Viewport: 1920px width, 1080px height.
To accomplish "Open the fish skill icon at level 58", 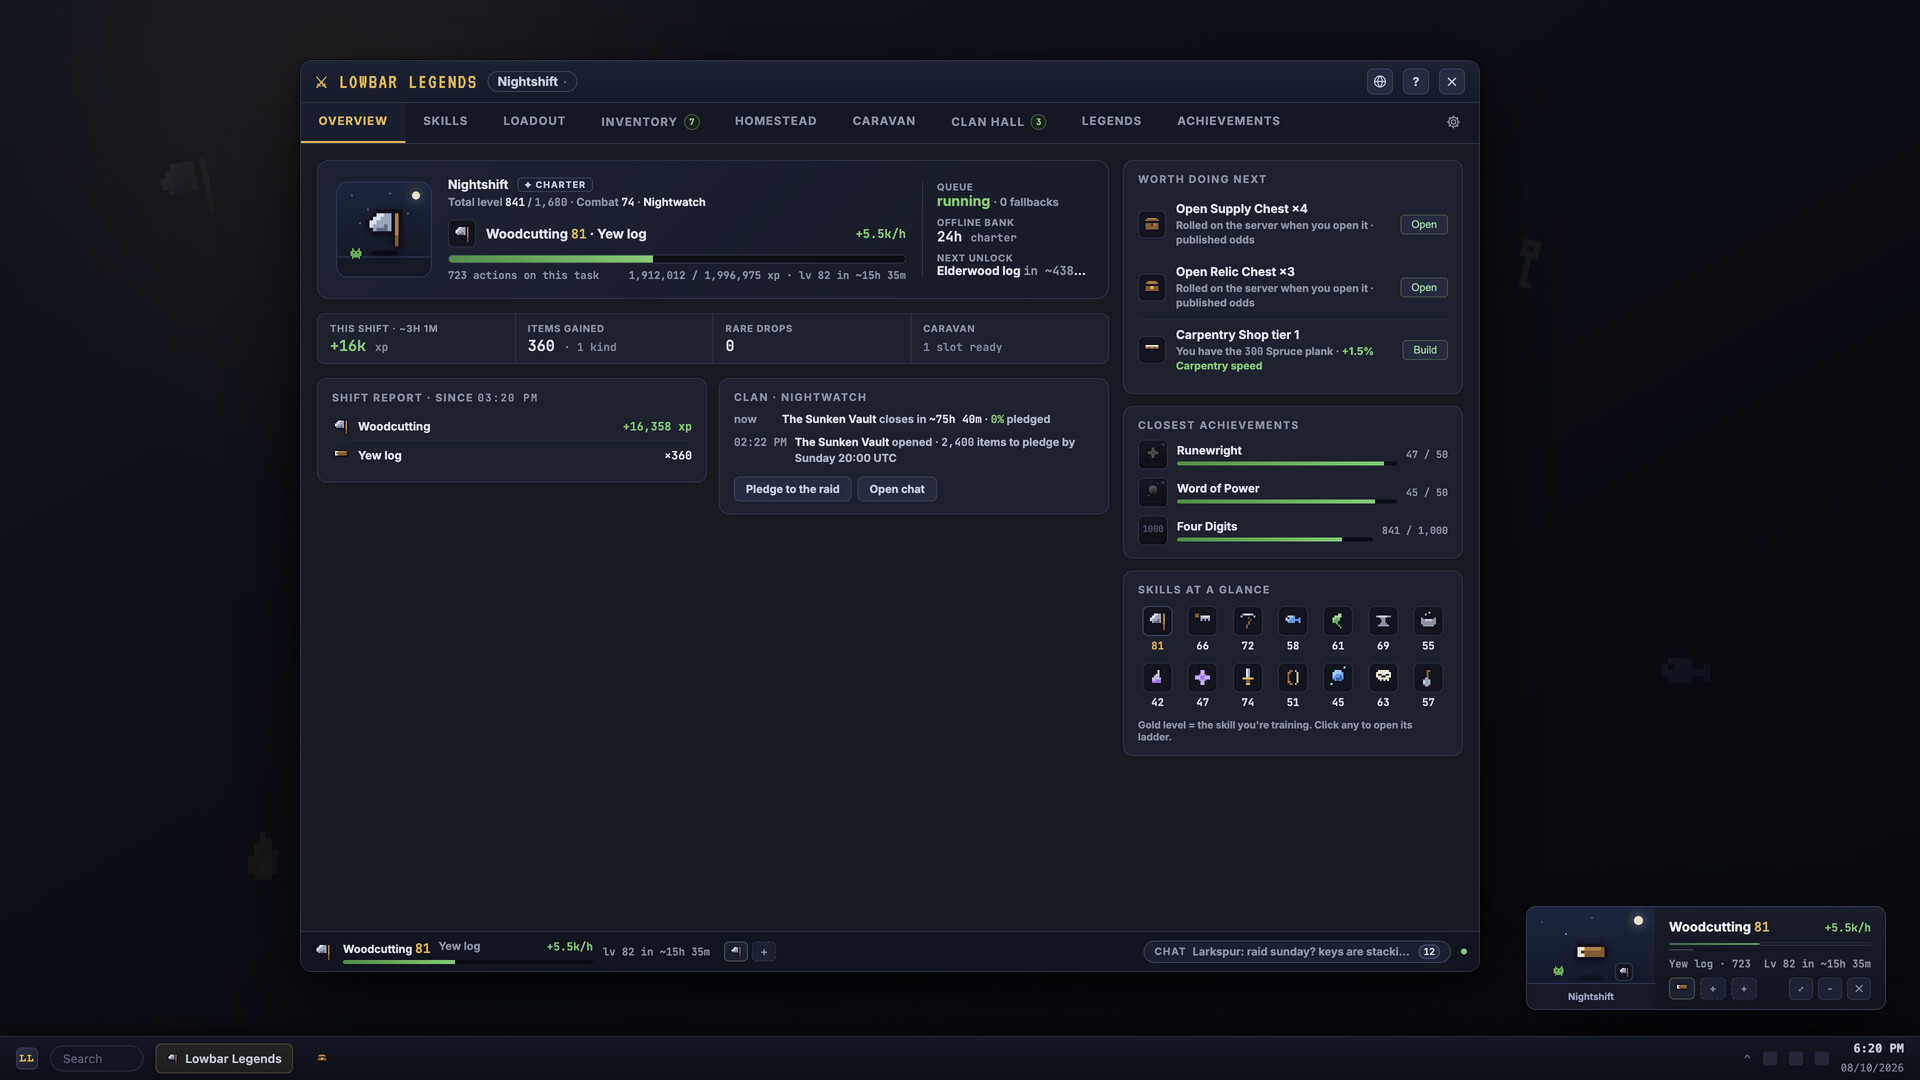I will (x=1292, y=621).
